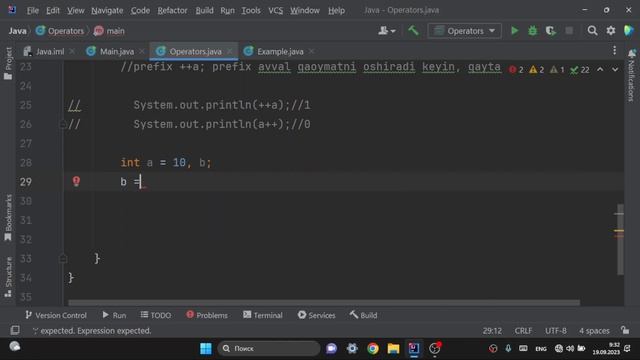The height and width of the screenshot is (360, 640).
Task: Click the red error bulb on line 29
Action: click(x=76, y=181)
